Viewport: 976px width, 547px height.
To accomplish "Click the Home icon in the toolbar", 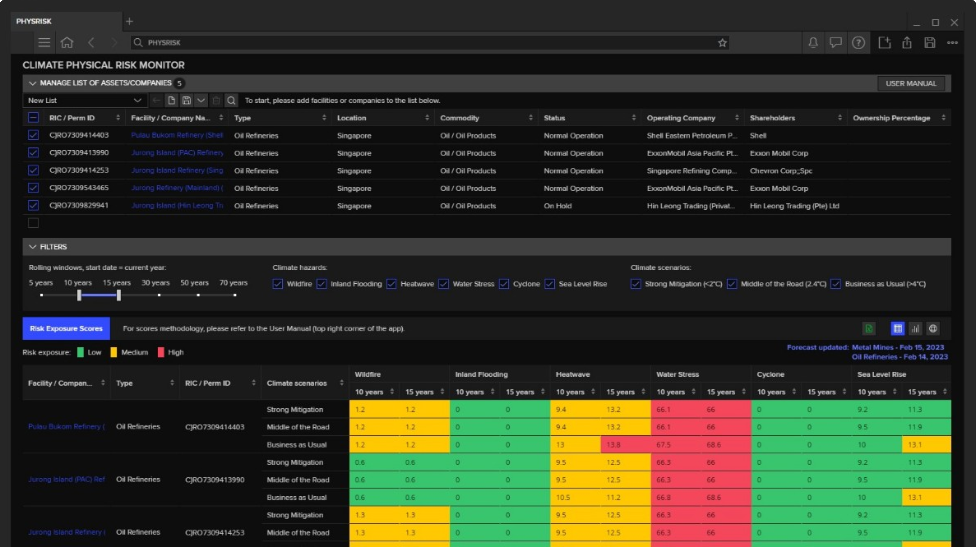I will [67, 43].
